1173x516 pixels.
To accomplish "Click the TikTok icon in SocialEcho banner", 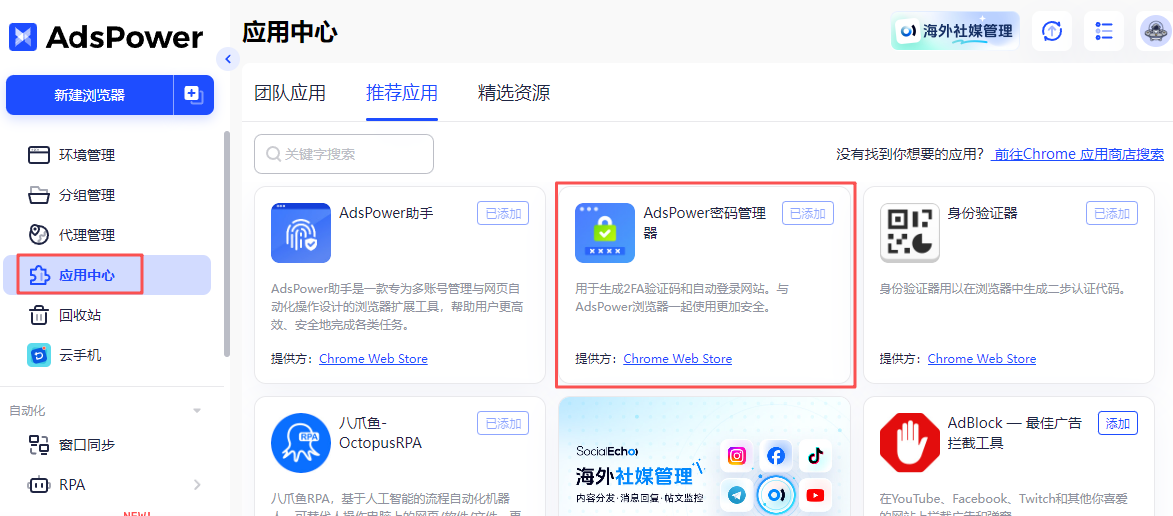I will coord(815,456).
